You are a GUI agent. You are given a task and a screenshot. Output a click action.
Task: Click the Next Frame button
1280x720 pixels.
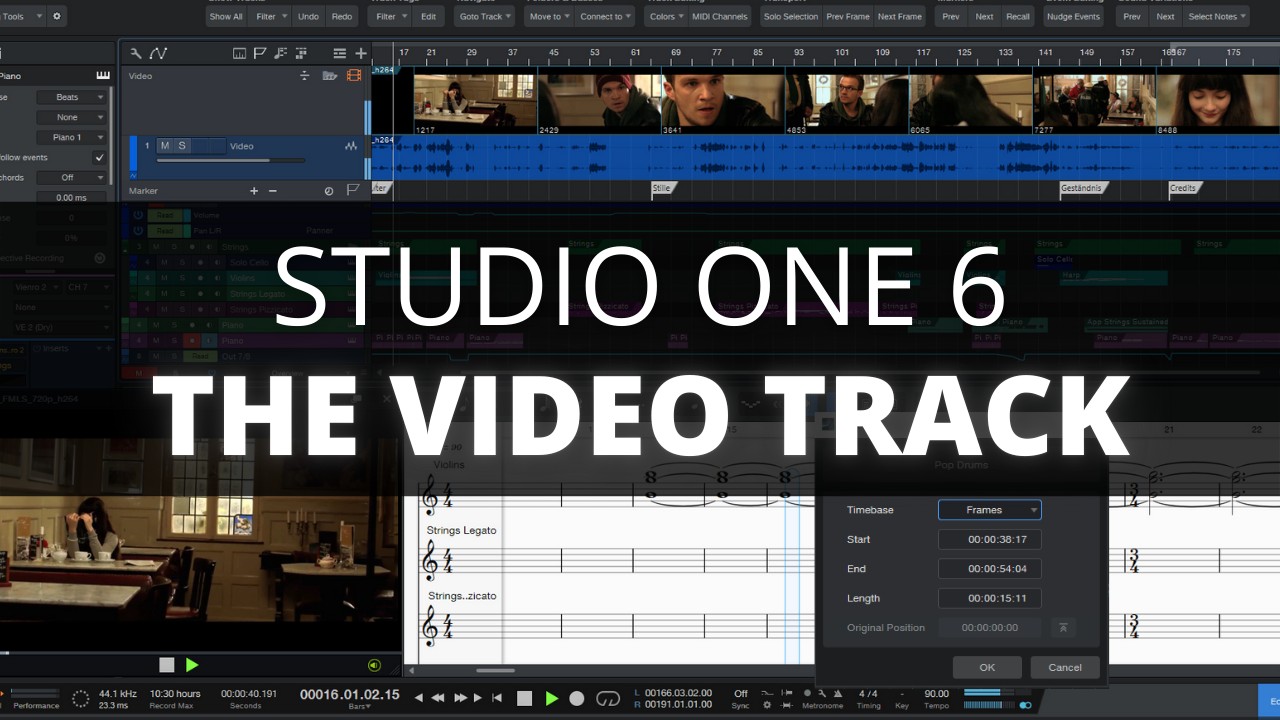click(900, 16)
